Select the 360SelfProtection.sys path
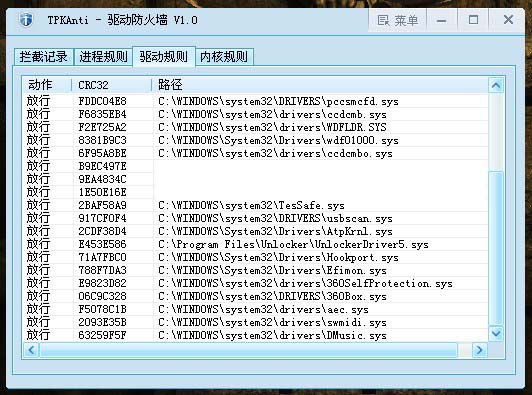The width and height of the screenshot is (532, 395). point(305,283)
